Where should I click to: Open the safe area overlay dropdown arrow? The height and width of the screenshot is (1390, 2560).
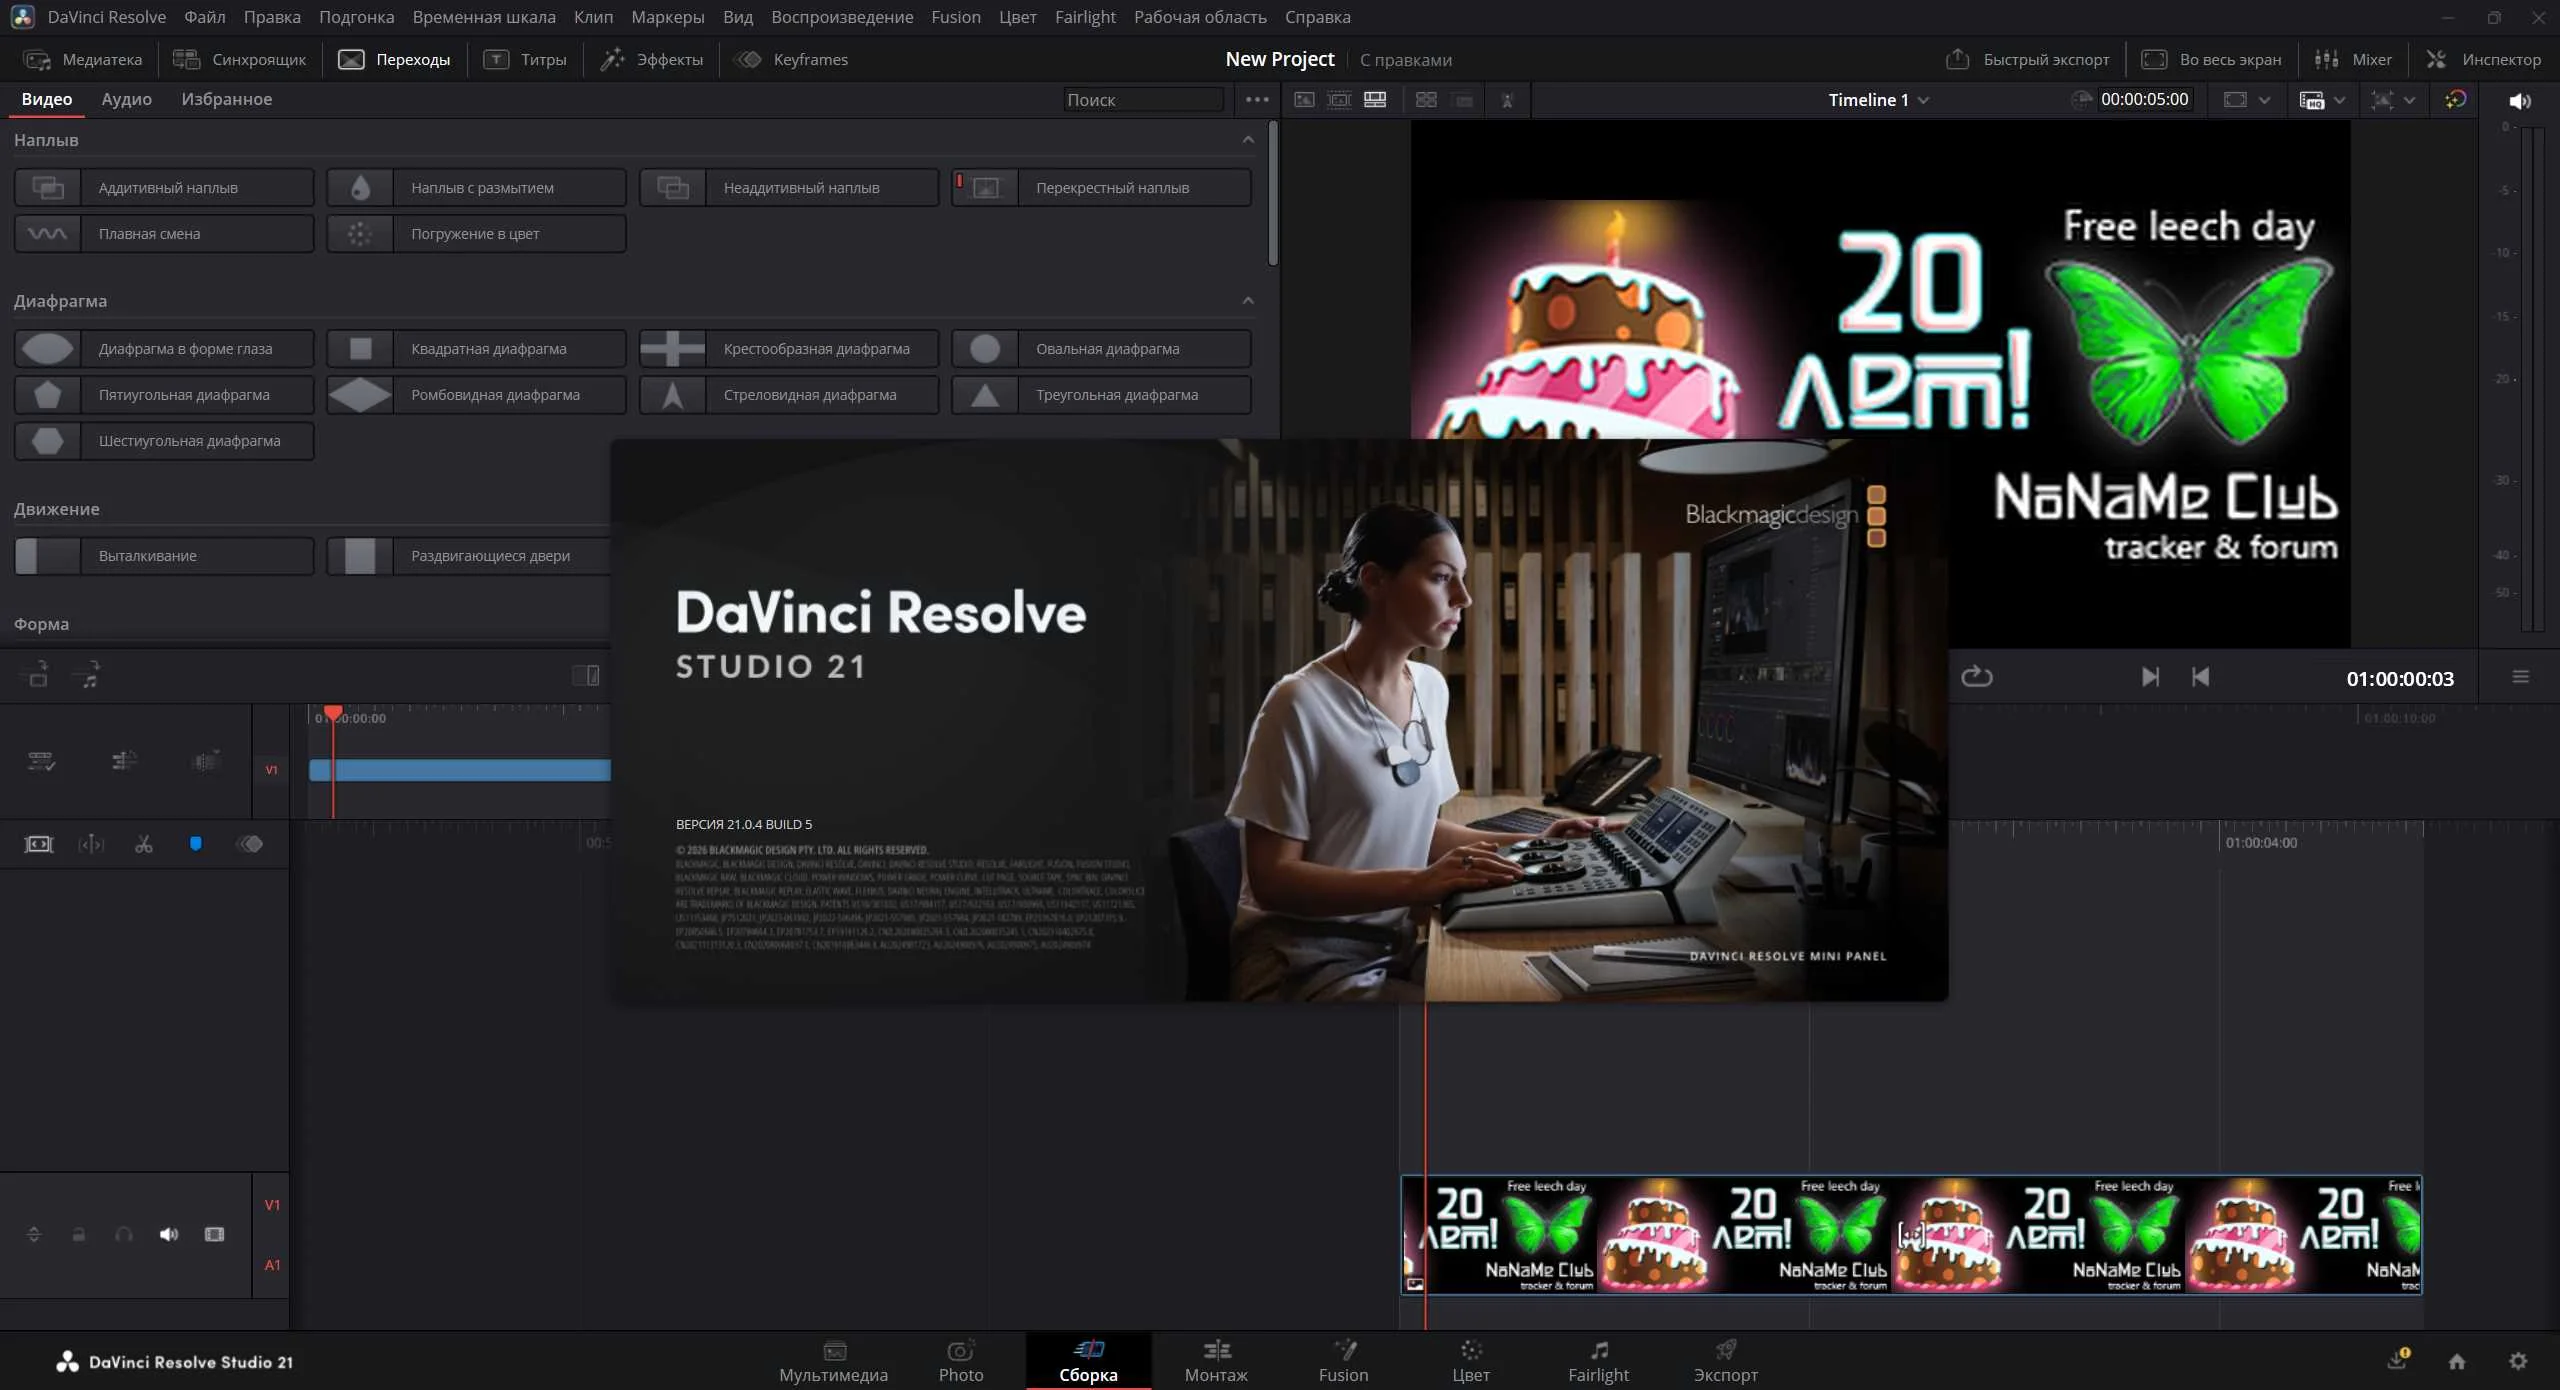tap(2410, 100)
